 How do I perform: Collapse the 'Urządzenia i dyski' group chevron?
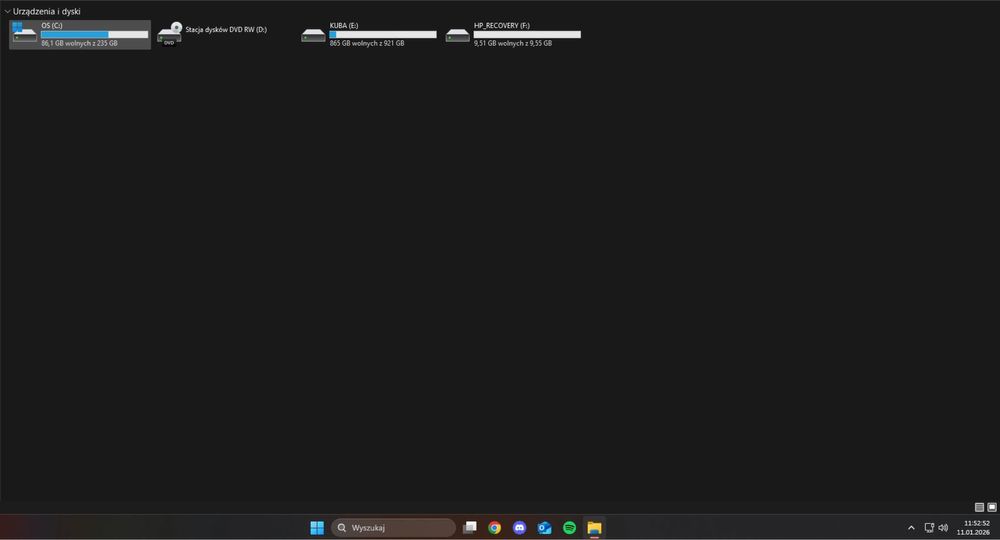tap(7, 11)
